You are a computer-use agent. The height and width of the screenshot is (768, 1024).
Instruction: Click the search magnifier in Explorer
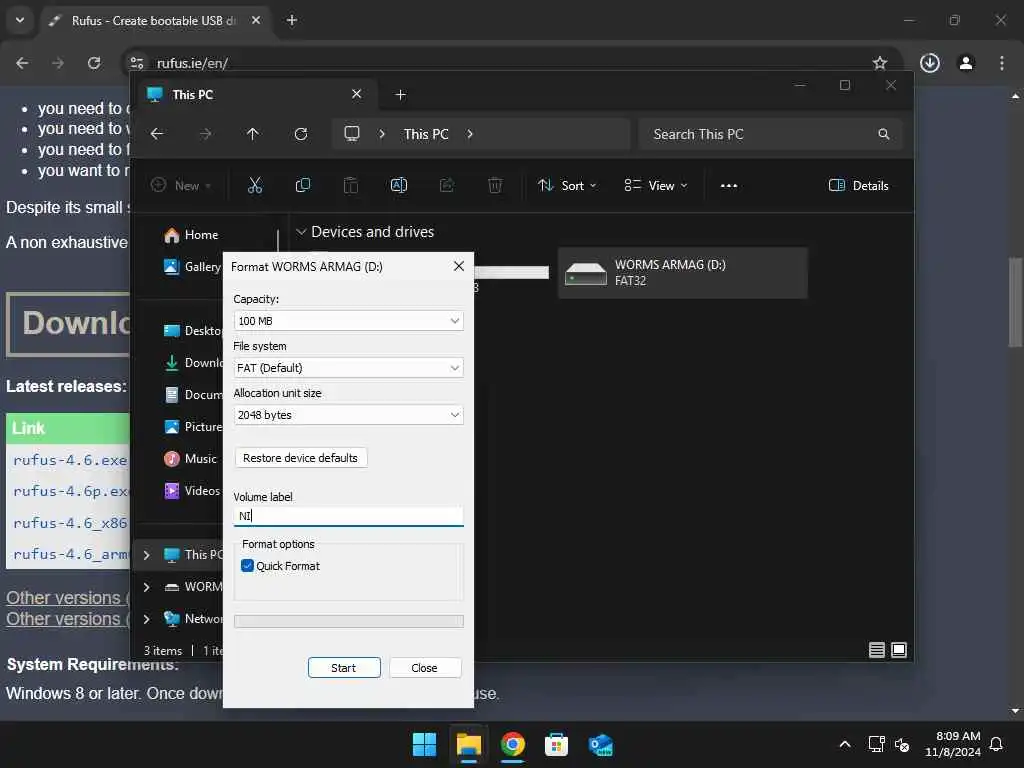point(884,134)
